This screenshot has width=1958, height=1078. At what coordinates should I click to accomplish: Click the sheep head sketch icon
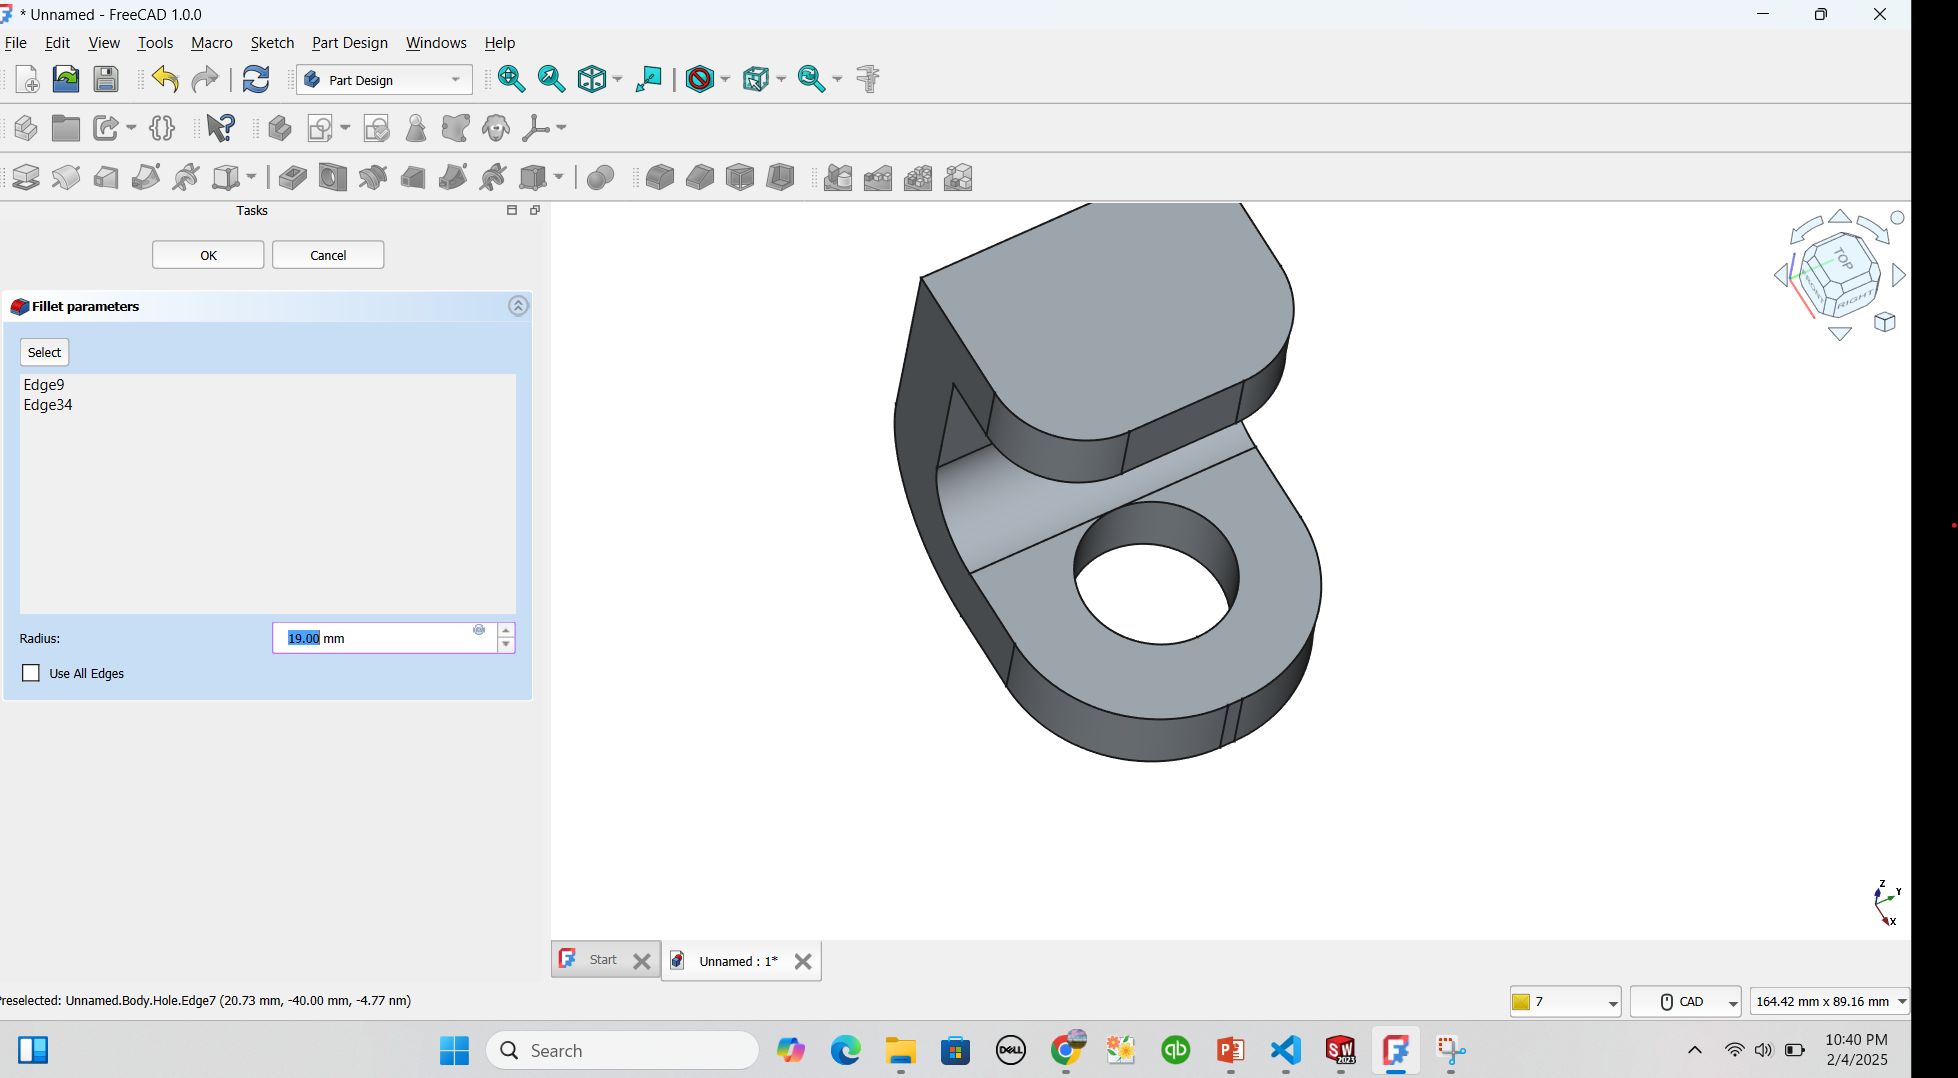(x=496, y=128)
